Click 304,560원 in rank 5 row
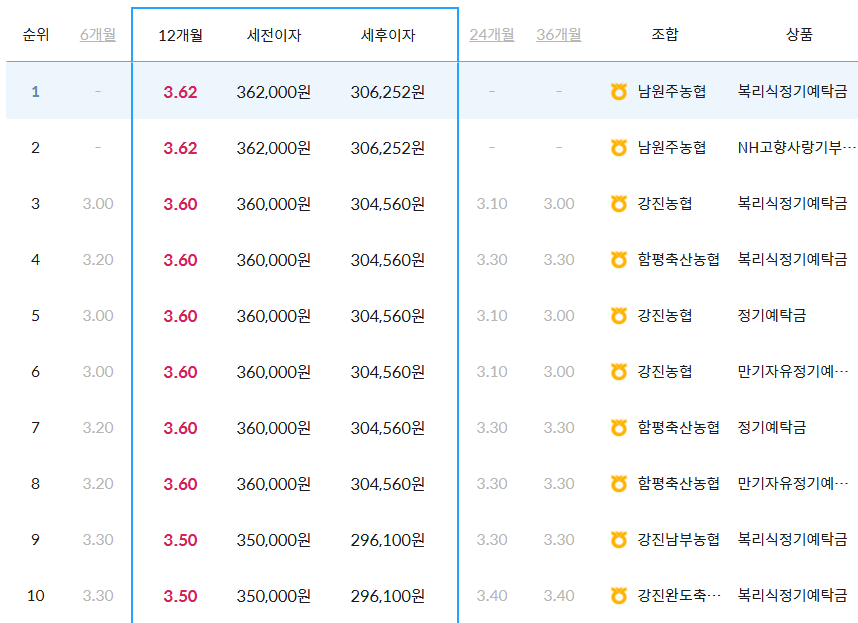The height and width of the screenshot is (623, 858). click(387, 316)
